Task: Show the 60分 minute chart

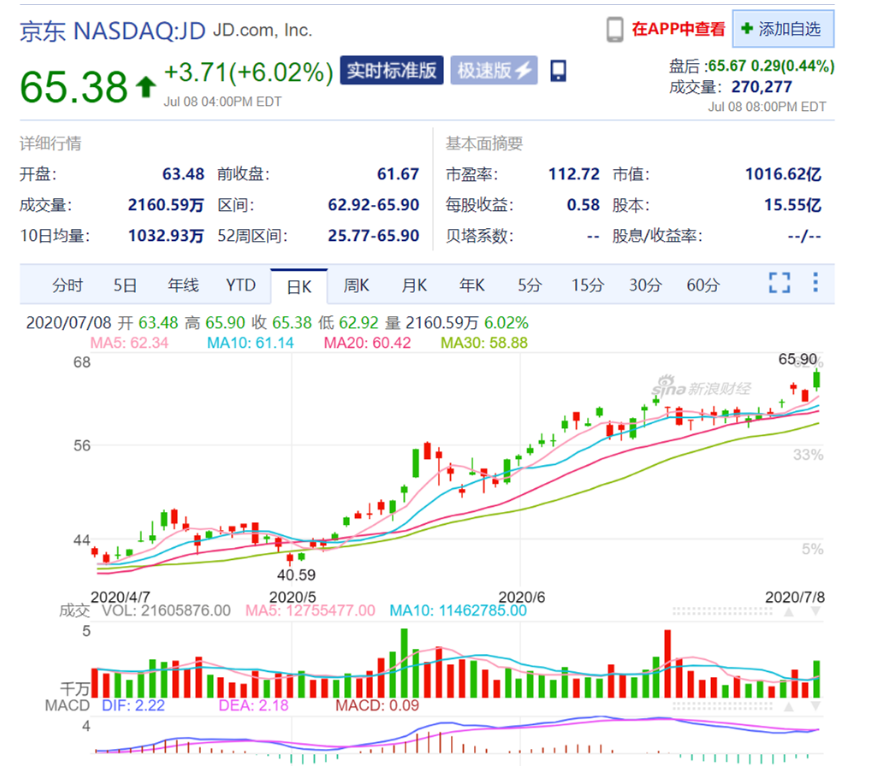Action: tap(703, 285)
